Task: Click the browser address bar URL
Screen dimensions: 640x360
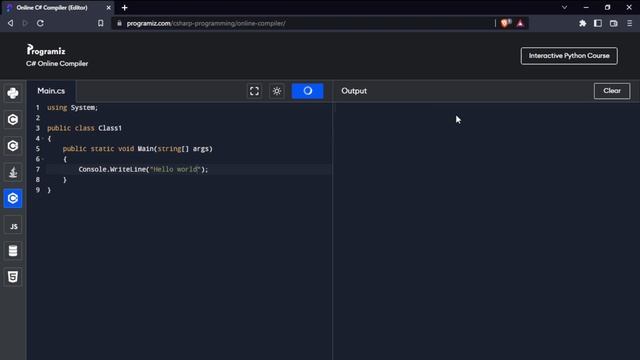Action: 206,23
